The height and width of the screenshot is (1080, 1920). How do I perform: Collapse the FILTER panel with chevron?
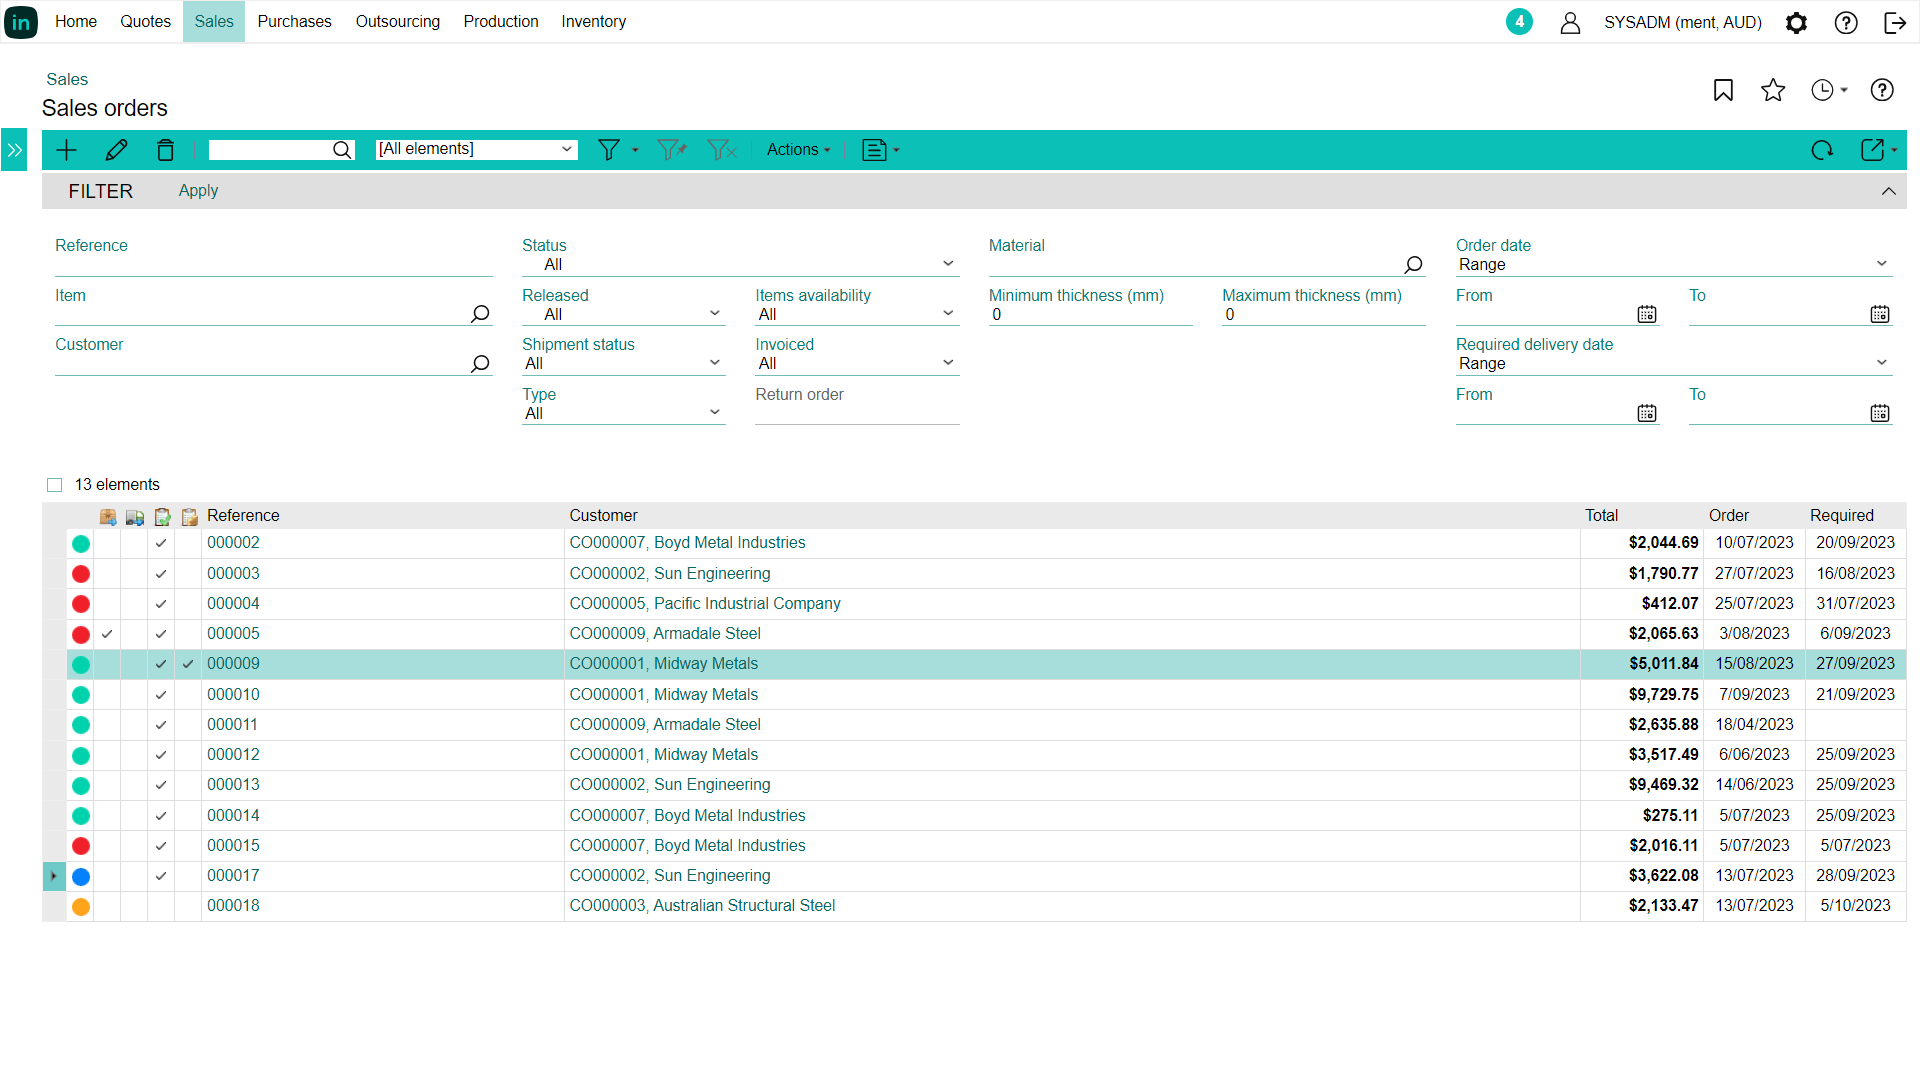(1888, 191)
